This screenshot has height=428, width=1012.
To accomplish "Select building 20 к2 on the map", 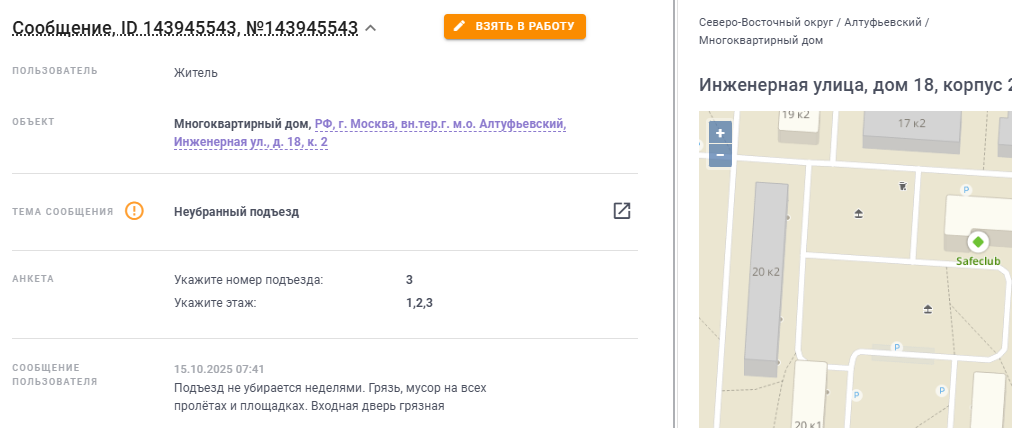I will (x=766, y=271).
